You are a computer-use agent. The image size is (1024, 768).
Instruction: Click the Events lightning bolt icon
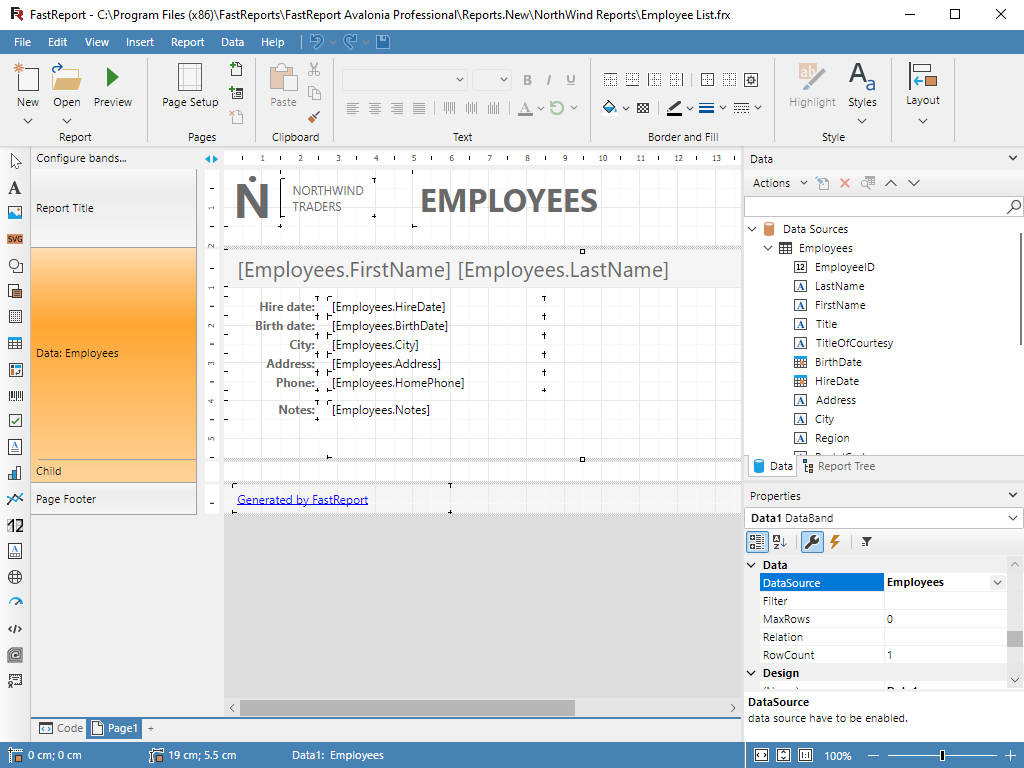tap(835, 542)
